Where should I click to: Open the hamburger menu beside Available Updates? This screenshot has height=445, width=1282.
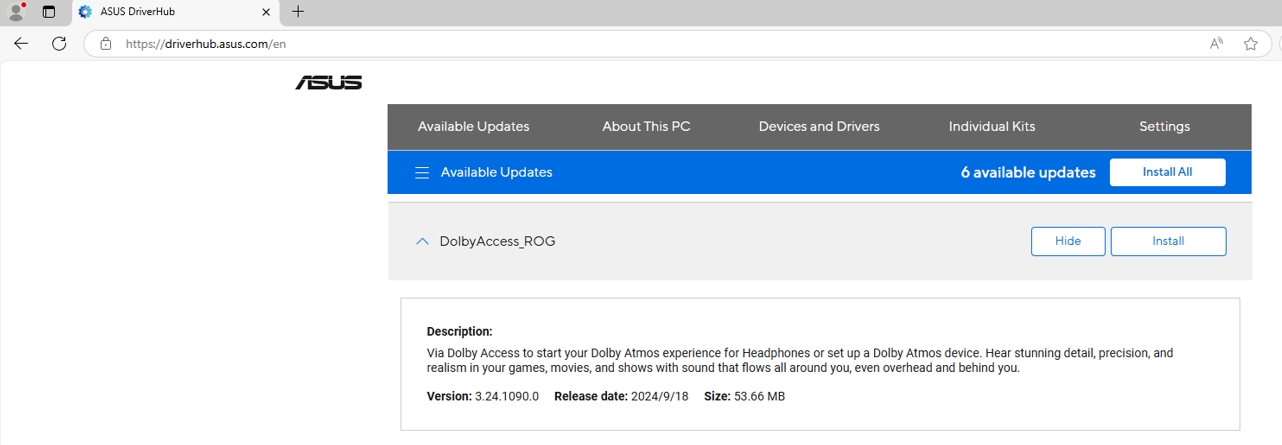[x=422, y=173]
